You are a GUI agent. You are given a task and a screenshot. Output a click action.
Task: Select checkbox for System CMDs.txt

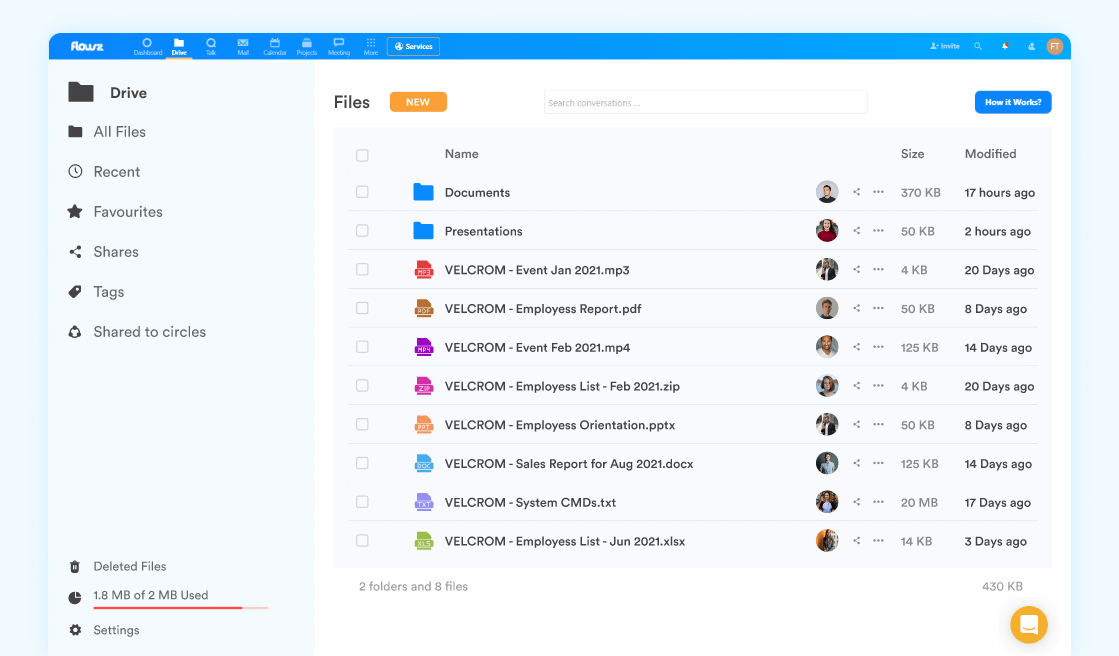363,502
